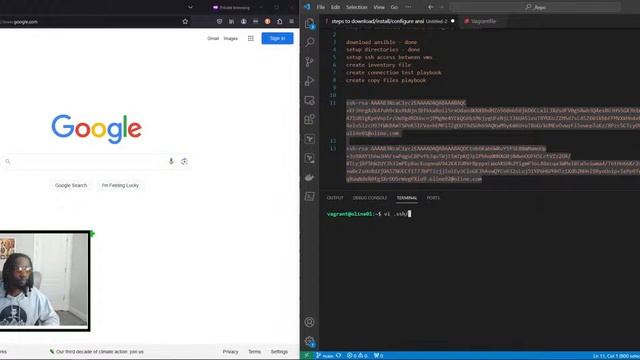
Task: Open Firefox hamburger application menu
Action: 291,22
